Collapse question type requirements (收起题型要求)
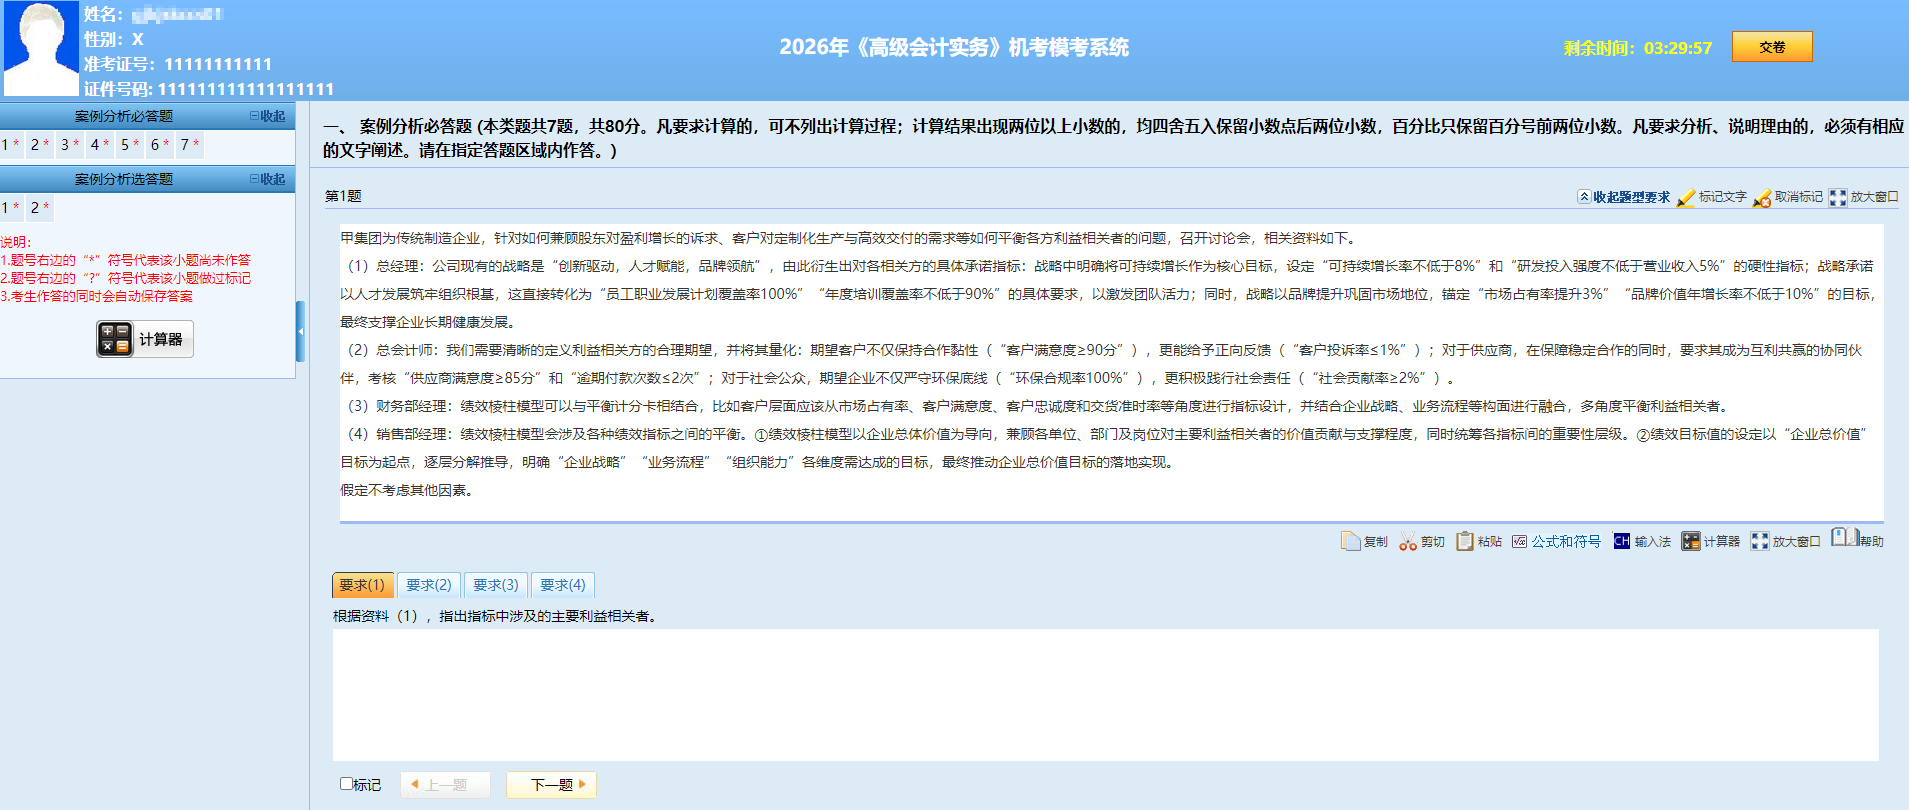The height and width of the screenshot is (810, 1909). click(x=1624, y=197)
